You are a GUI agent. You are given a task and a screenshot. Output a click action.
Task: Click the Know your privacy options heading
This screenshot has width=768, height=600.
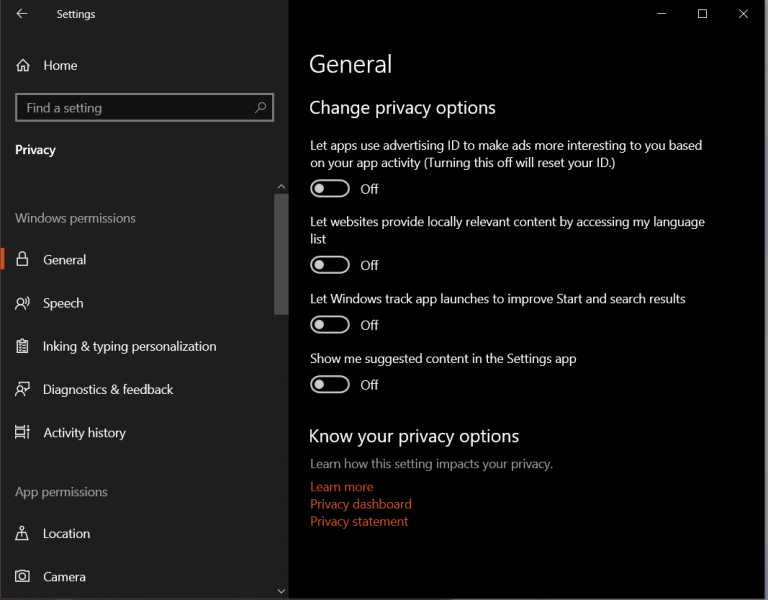pos(414,436)
